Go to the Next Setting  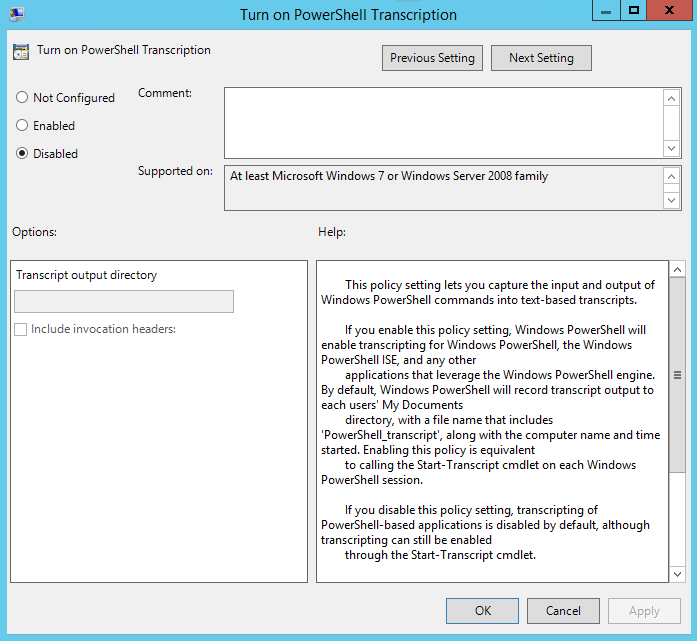541,58
